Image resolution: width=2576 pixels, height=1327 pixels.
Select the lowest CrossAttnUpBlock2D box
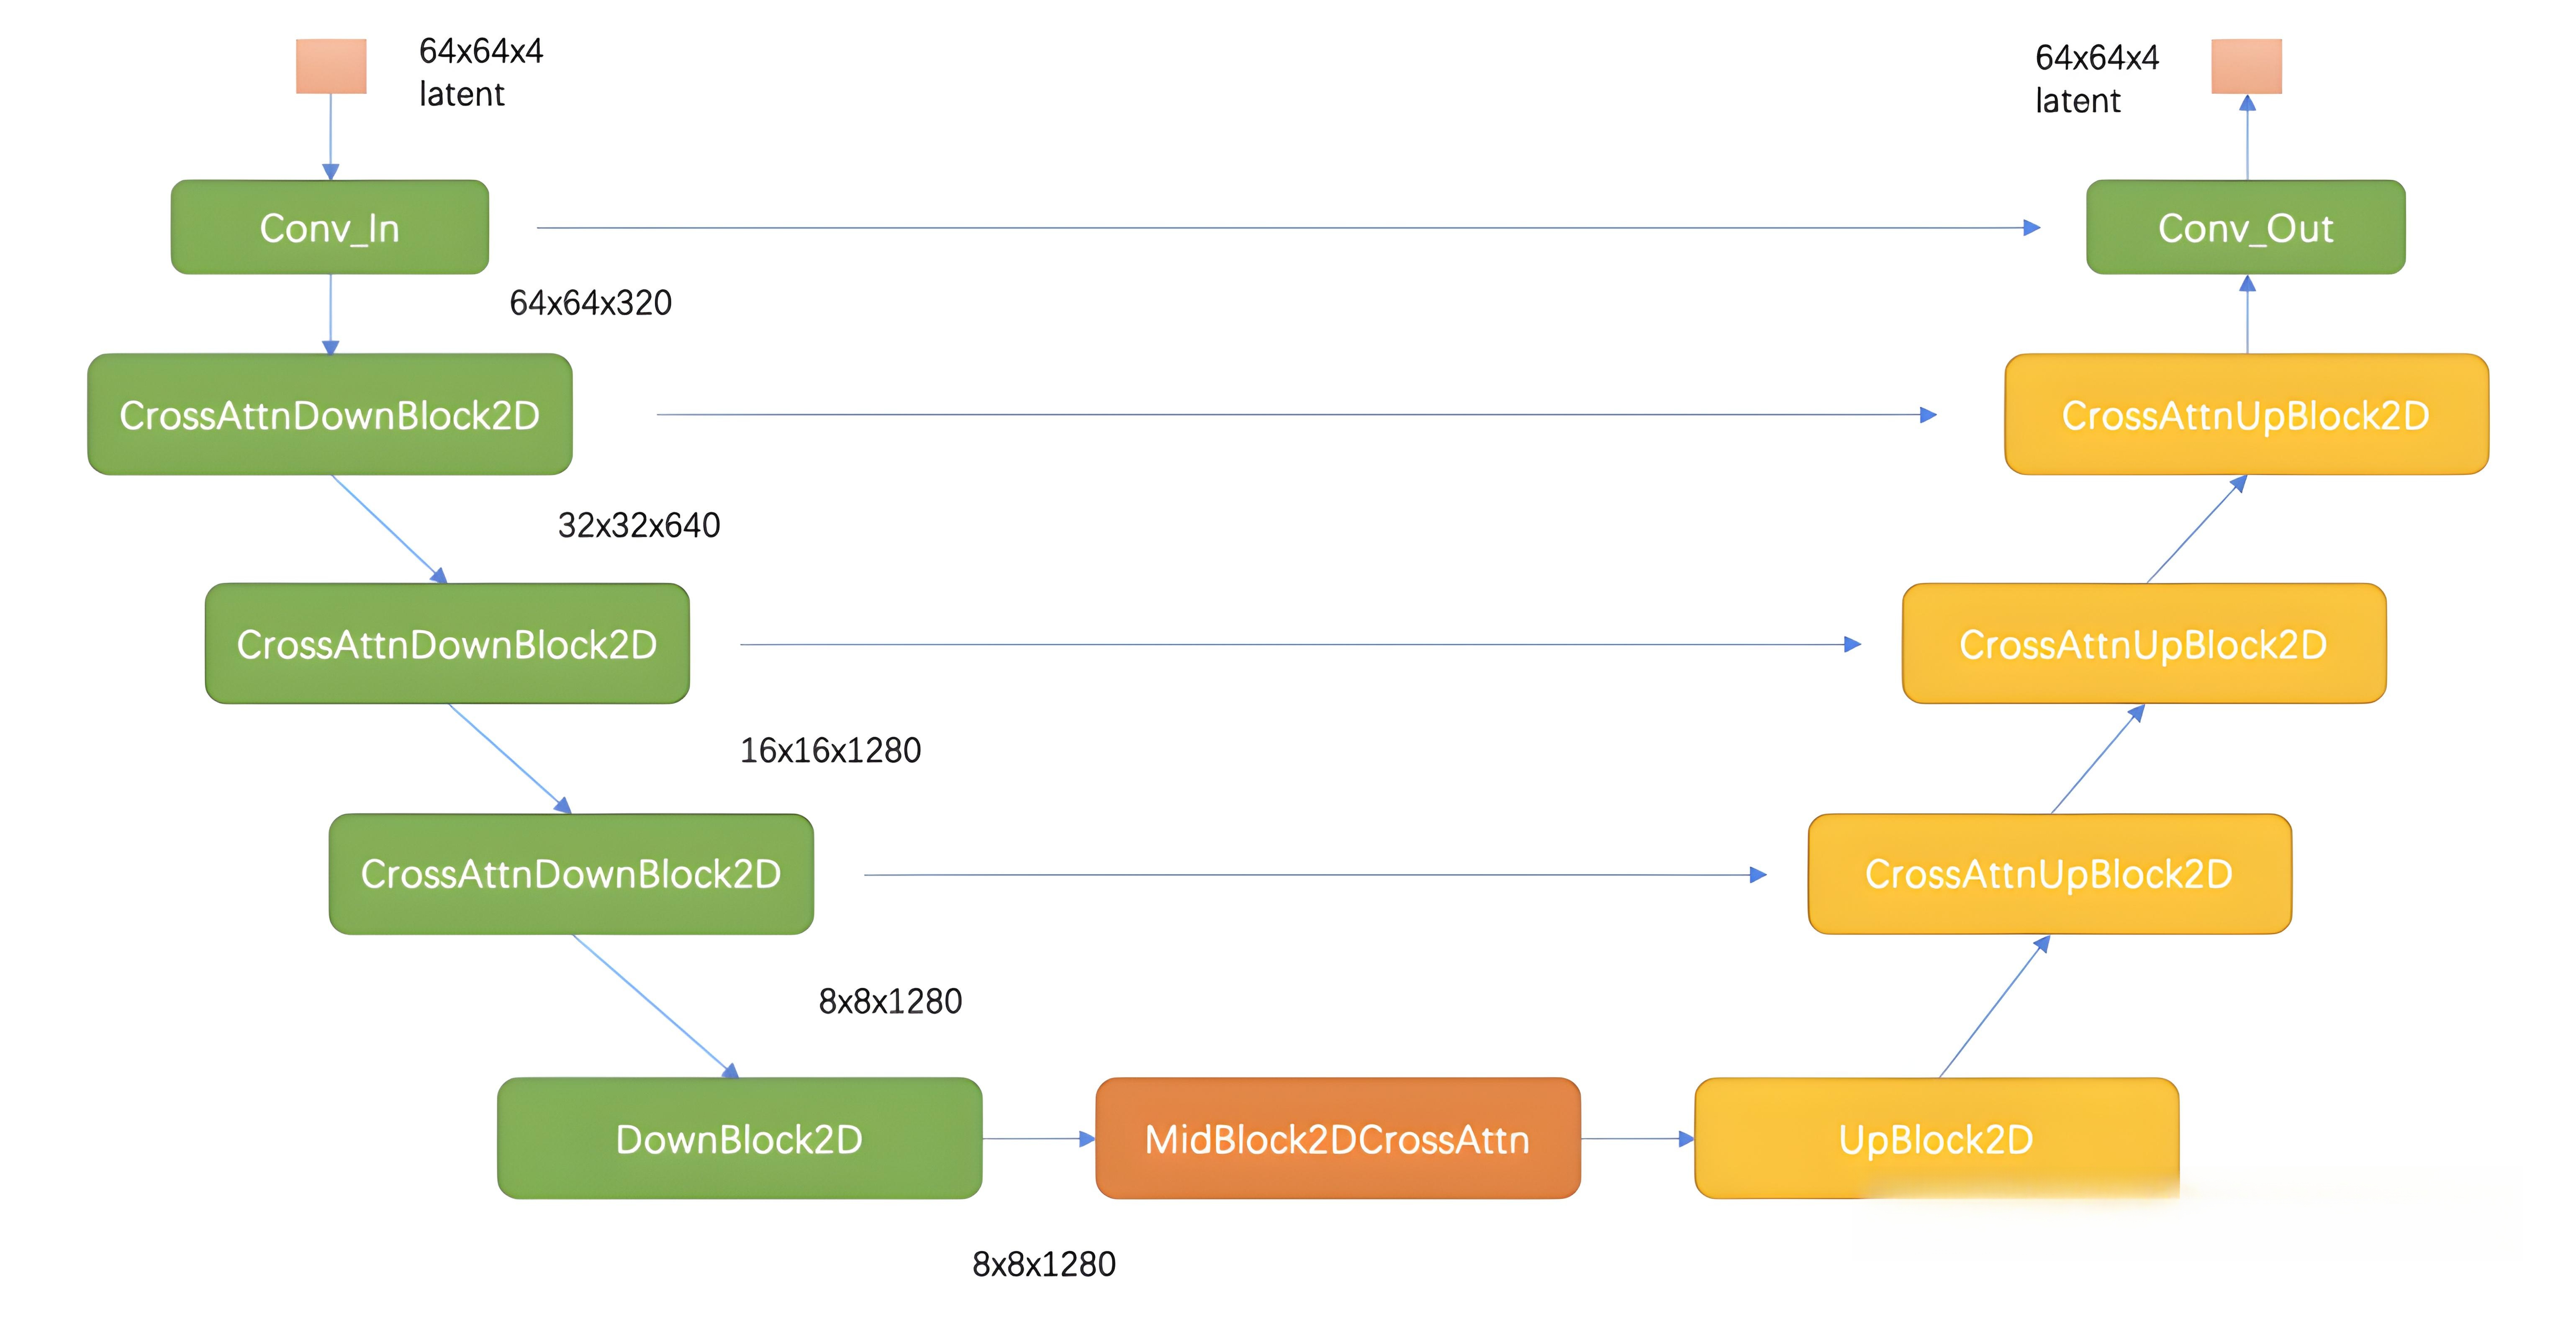point(2049,874)
